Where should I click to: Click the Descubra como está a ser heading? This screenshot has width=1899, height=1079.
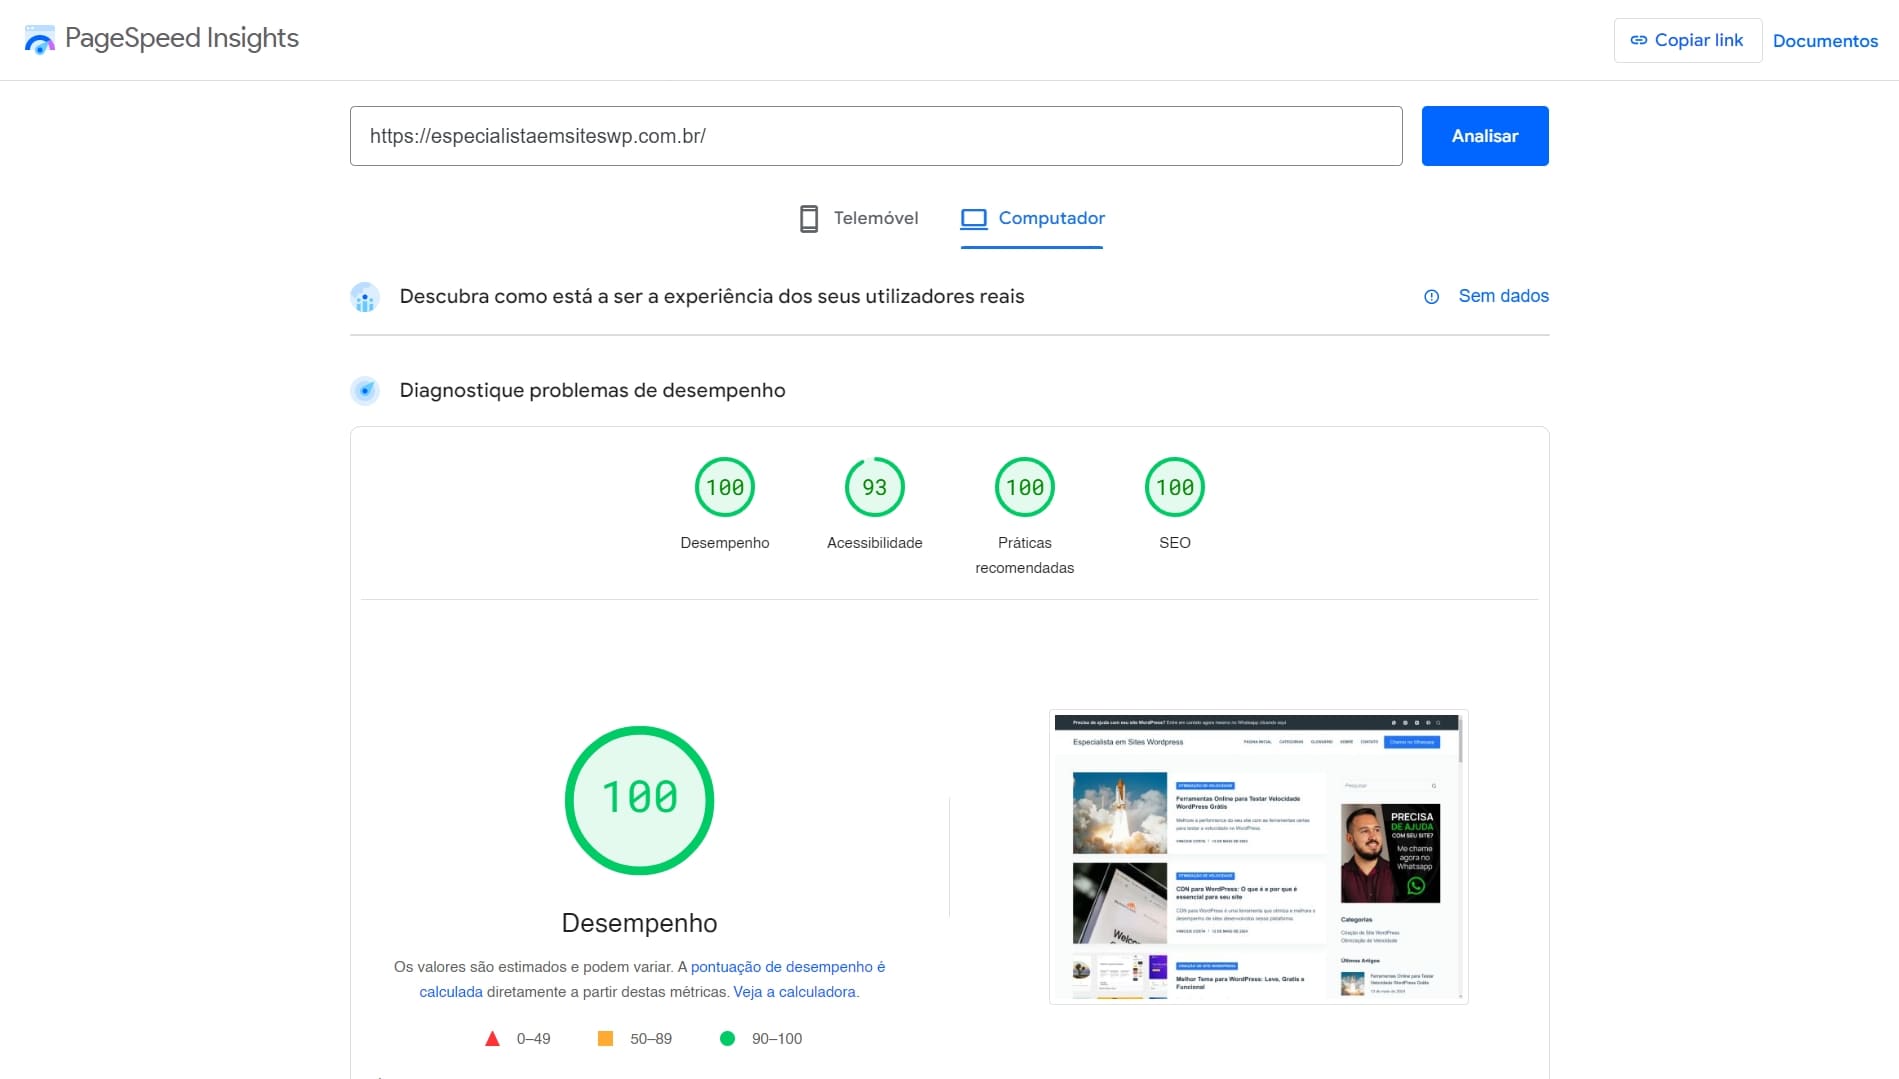click(x=712, y=297)
